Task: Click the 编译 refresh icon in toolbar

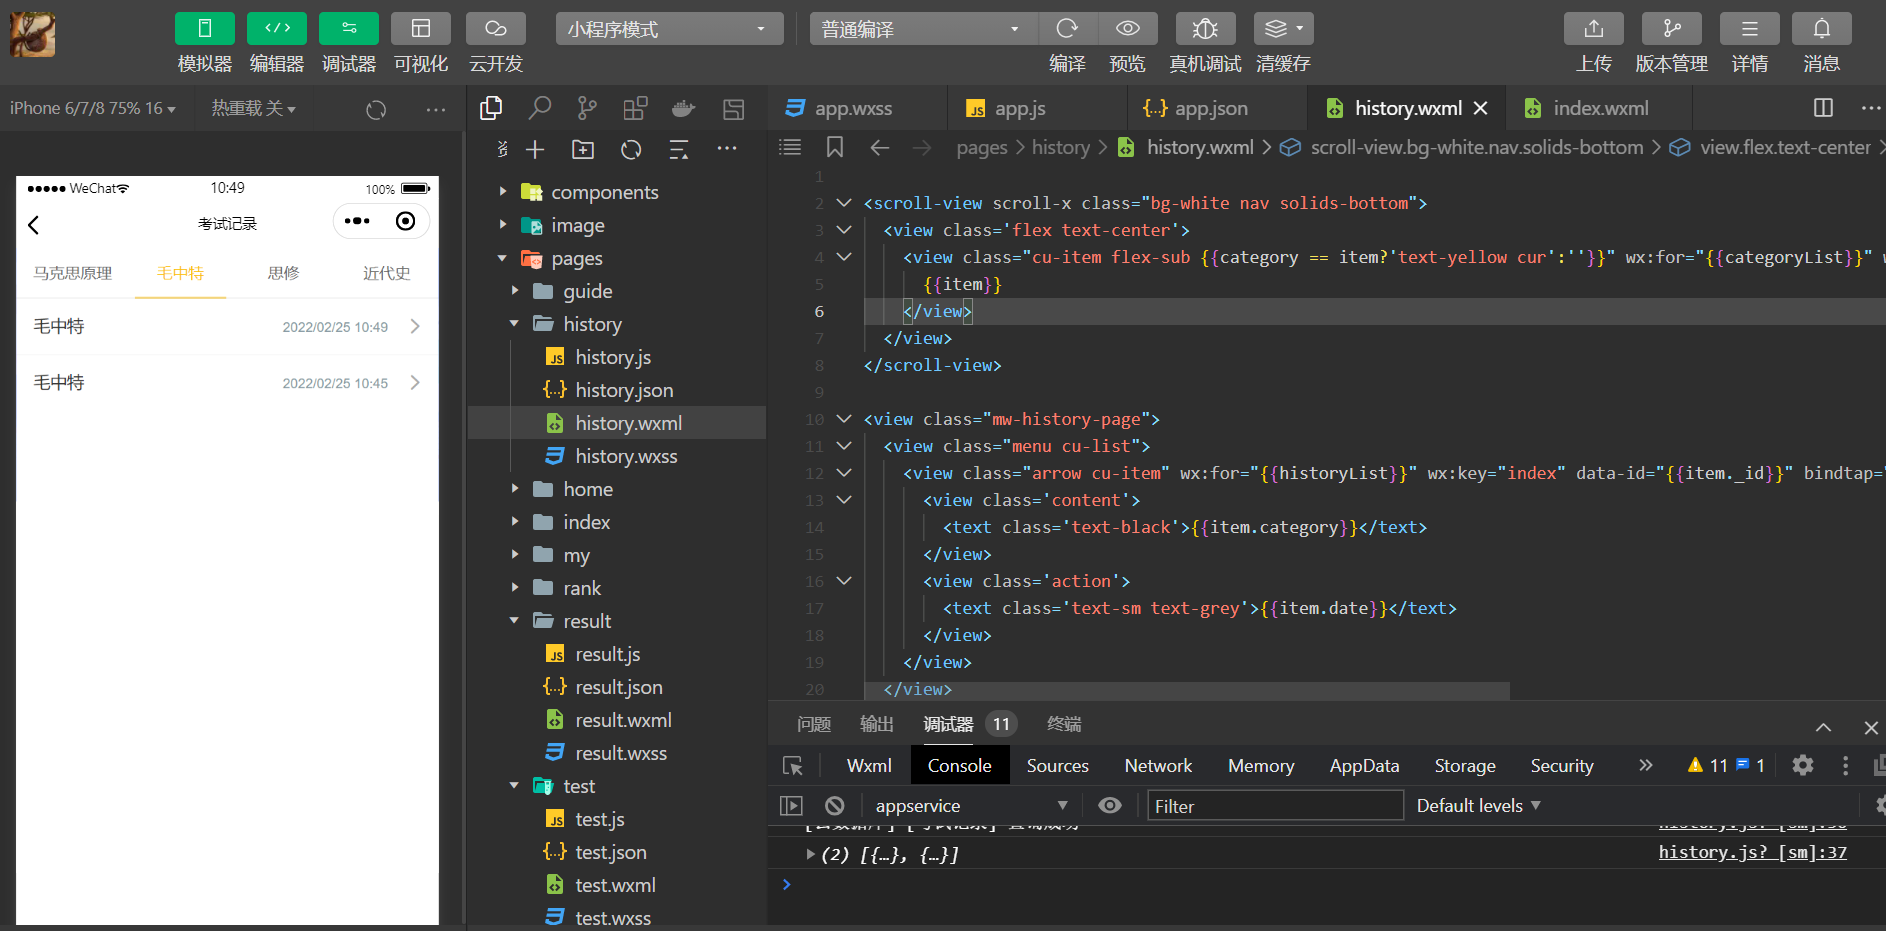Action: (1067, 29)
